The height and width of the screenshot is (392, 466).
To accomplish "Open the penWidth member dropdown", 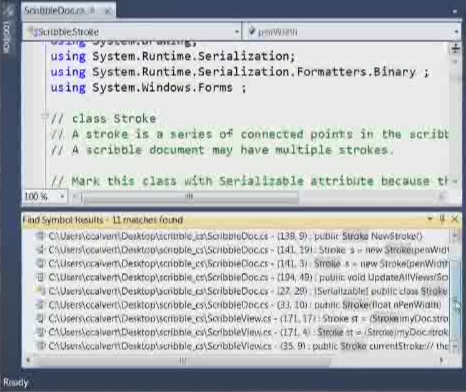I will pyautogui.click(x=352, y=32).
